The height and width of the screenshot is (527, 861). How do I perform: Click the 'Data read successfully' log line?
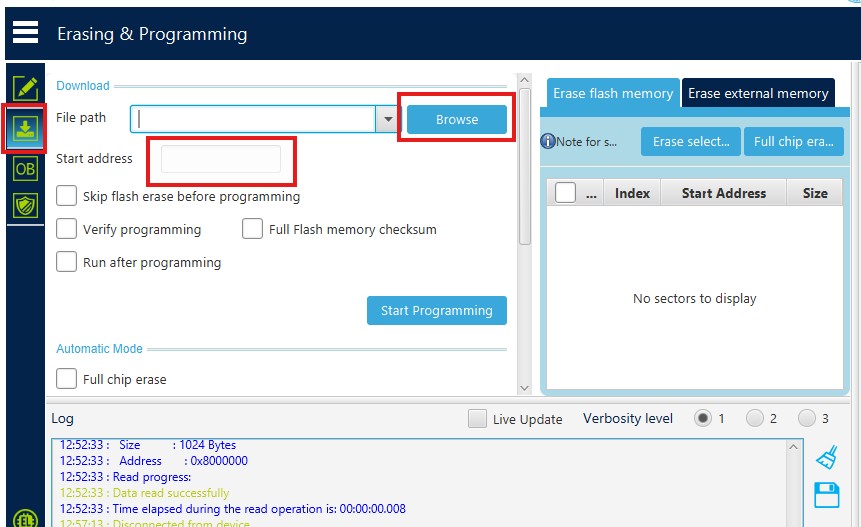tap(144, 493)
